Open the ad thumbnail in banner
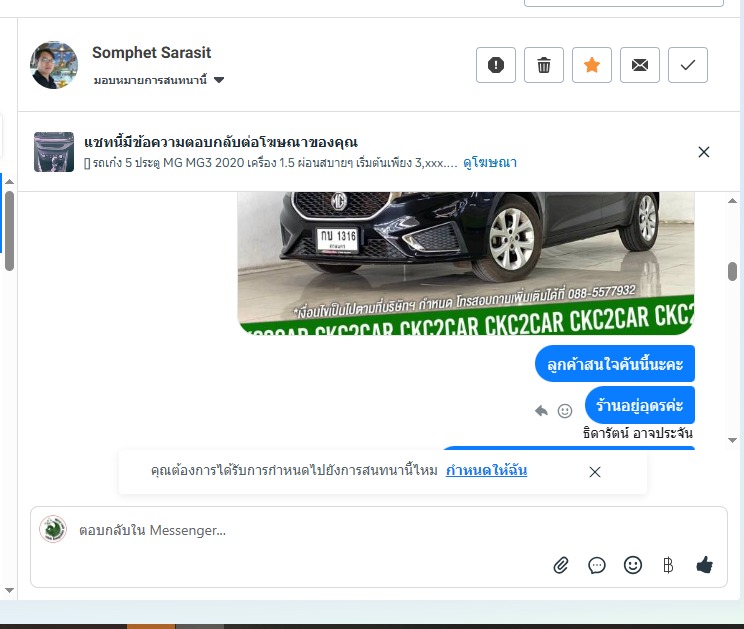Viewport: 744px width, 629px height. [54, 152]
